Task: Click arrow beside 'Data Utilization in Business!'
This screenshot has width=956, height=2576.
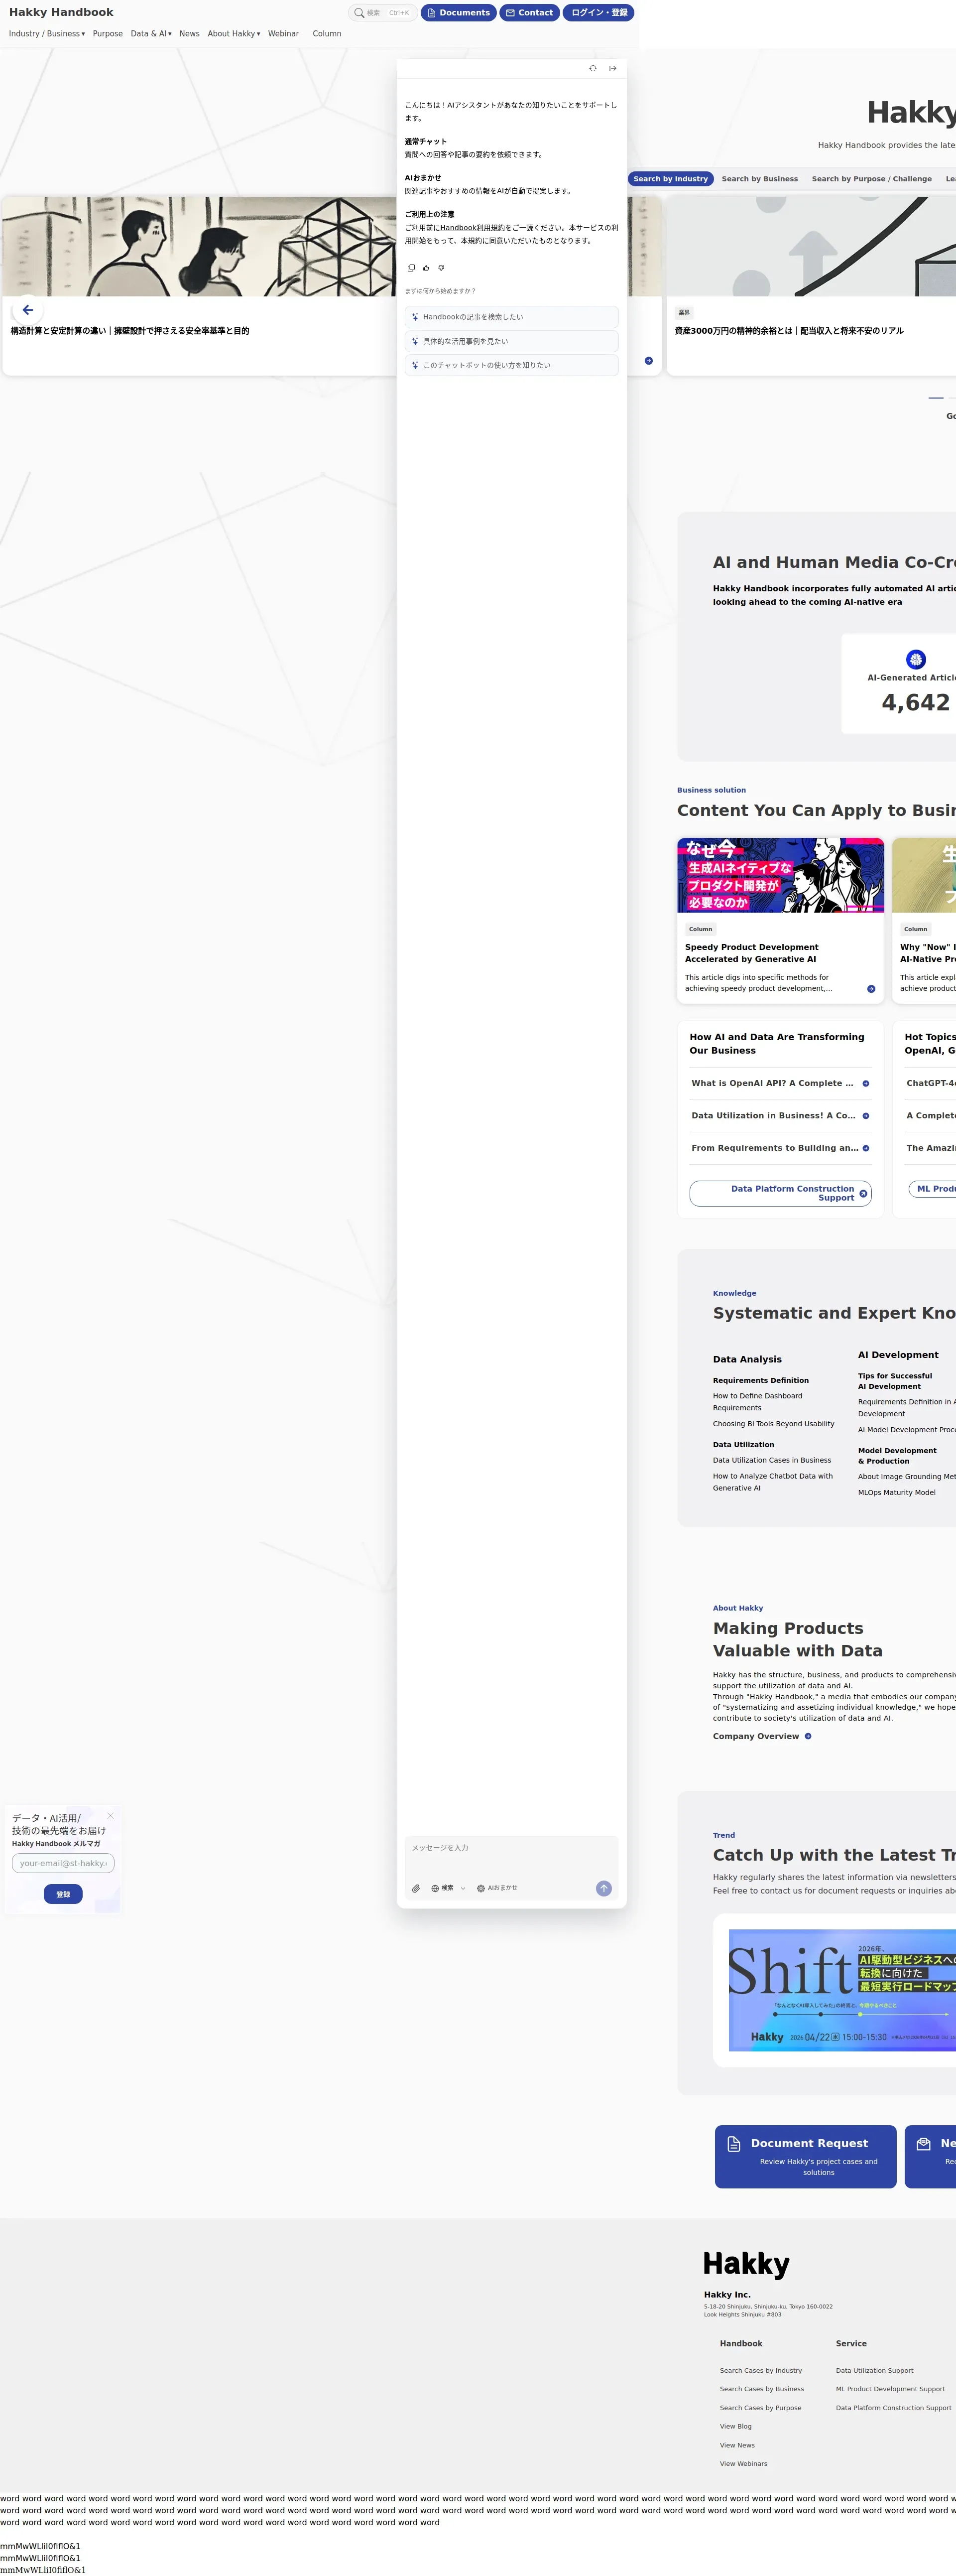Action: pyautogui.click(x=866, y=1116)
